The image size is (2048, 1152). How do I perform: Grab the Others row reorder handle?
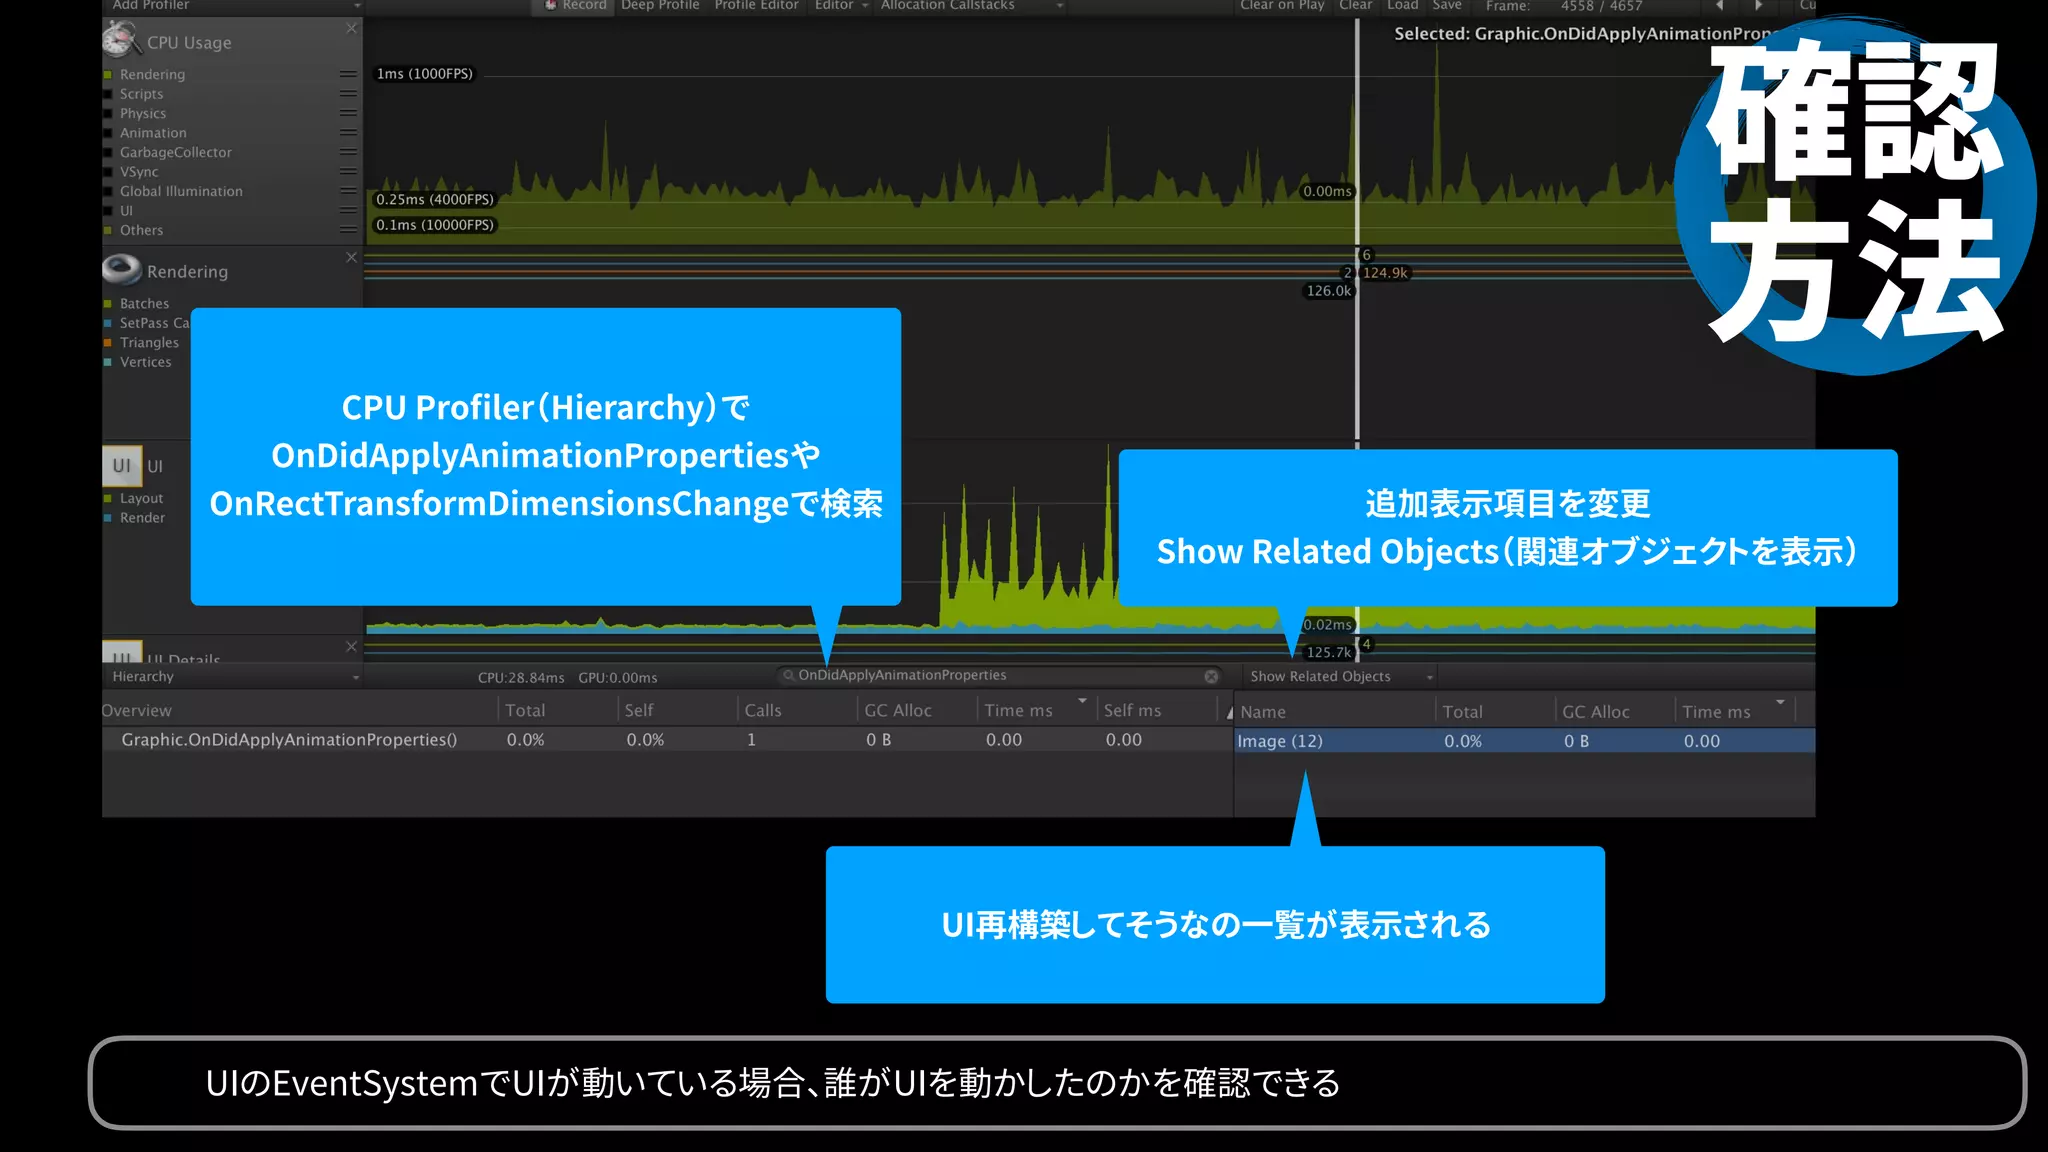click(x=348, y=230)
